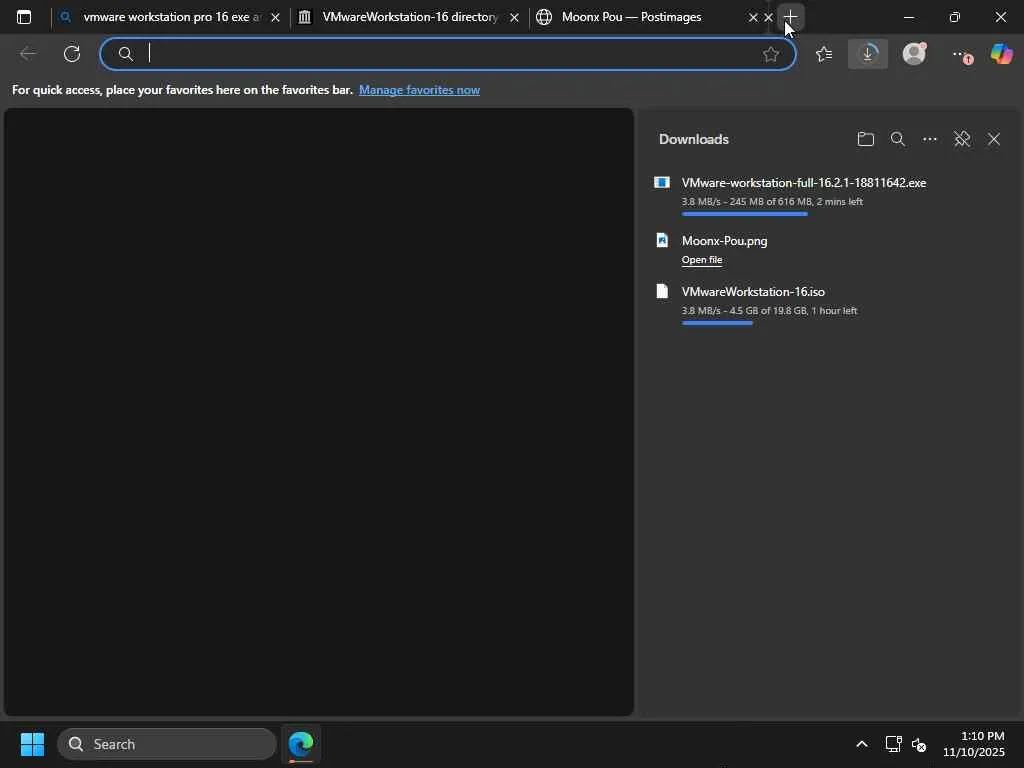
Task: Refresh the current page
Action: 72,54
